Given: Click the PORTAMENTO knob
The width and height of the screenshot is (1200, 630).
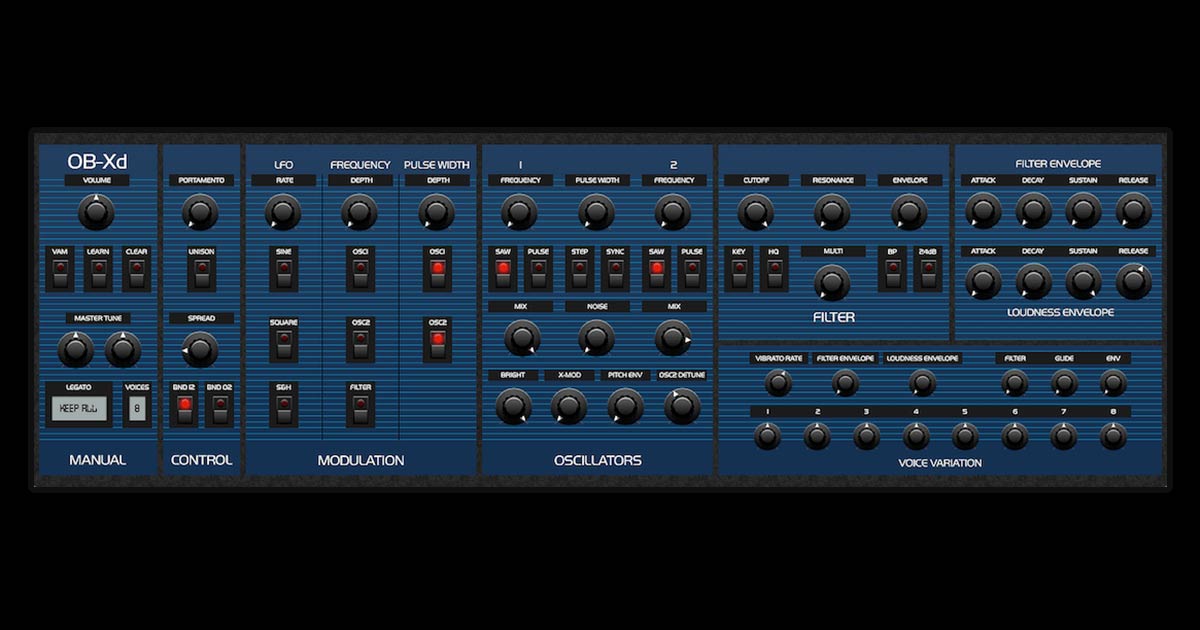Looking at the screenshot, I should (200, 212).
